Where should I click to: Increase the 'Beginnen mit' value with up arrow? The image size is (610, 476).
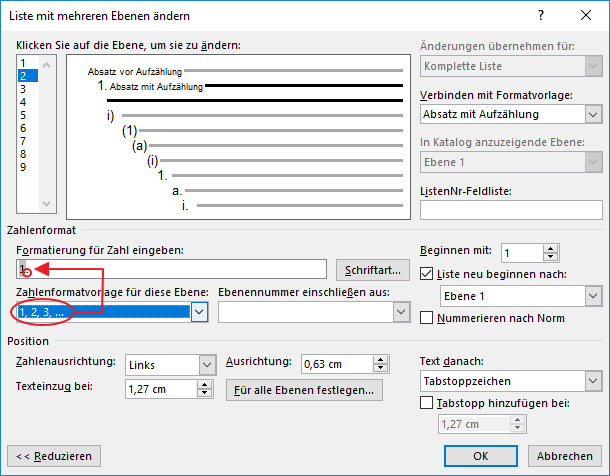click(552, 250)
